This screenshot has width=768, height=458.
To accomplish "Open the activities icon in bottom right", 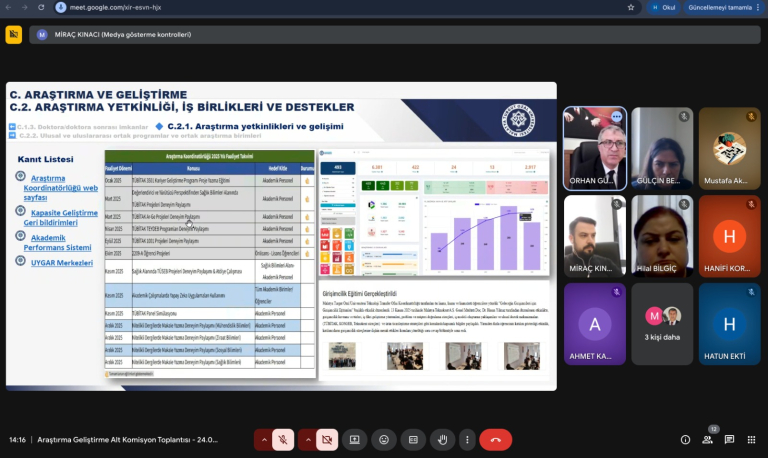I will pos(751,439).
